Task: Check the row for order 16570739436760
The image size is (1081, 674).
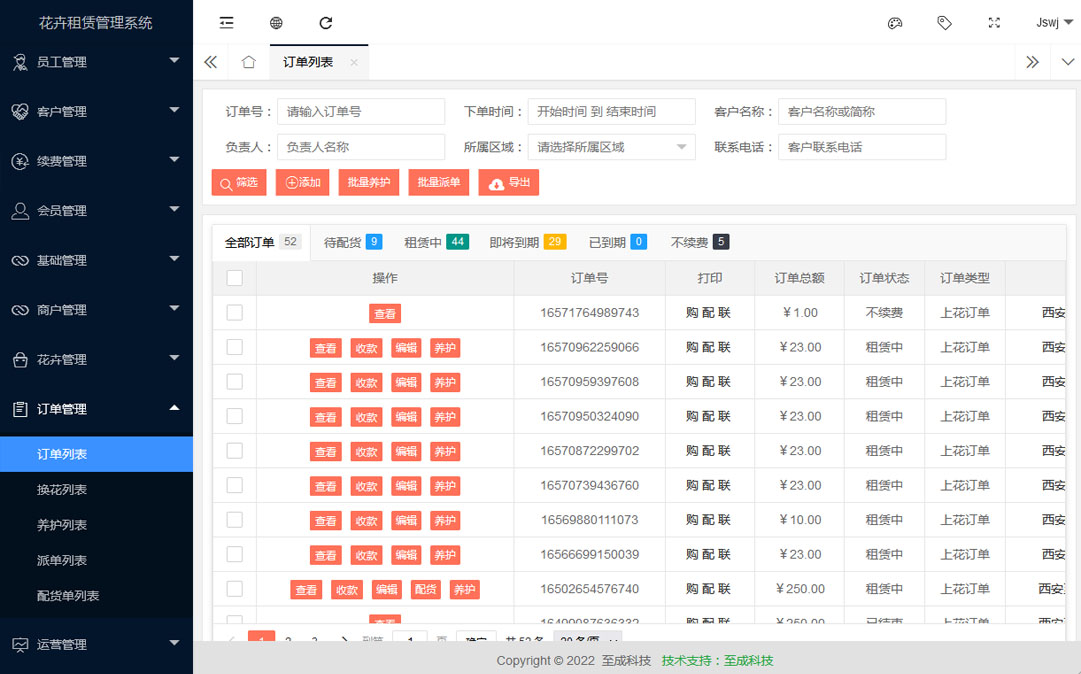Action: point(234,485)
